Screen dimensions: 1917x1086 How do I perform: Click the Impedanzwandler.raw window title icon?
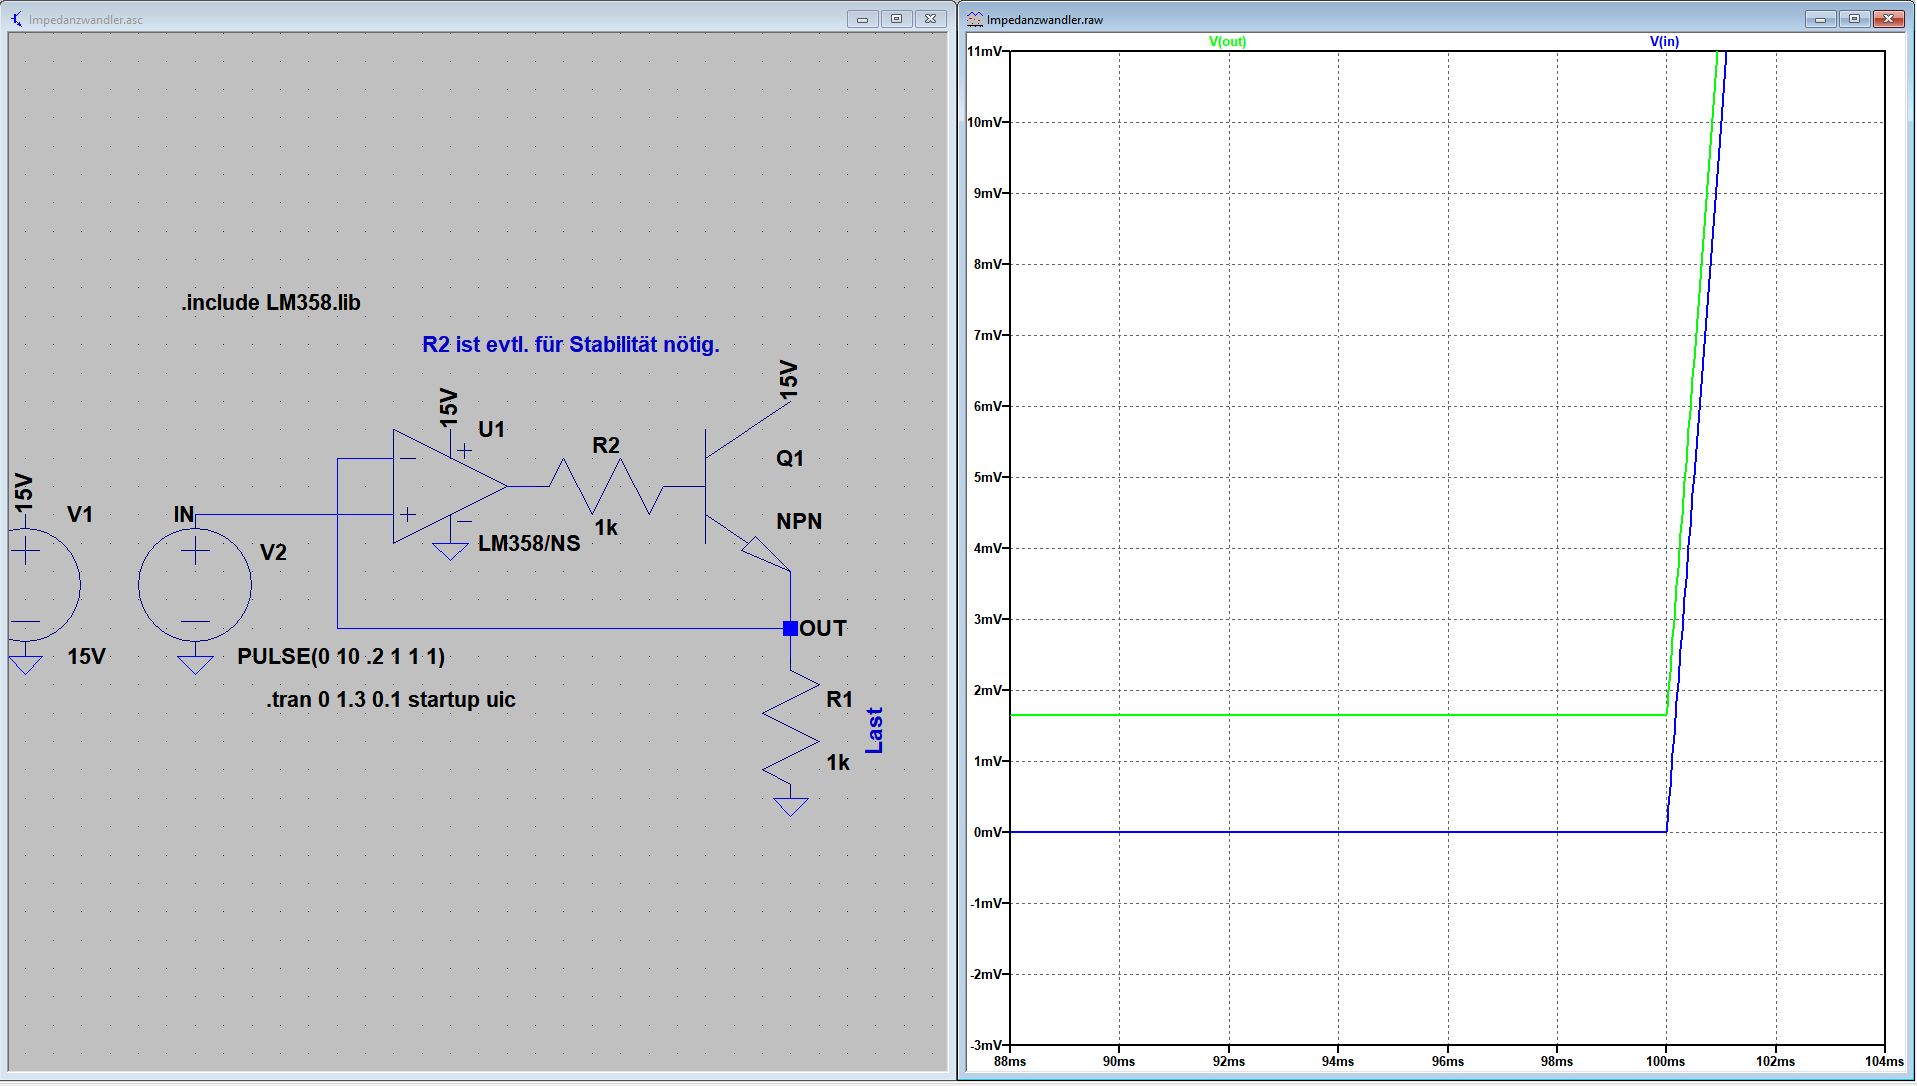[x=974, y=19]
